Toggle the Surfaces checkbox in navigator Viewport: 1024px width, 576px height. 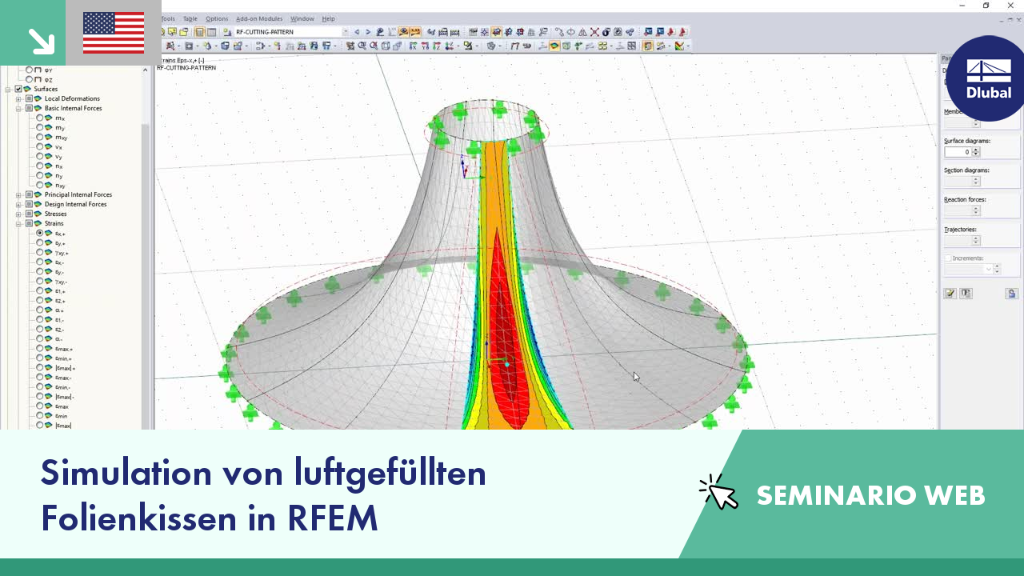19,89
